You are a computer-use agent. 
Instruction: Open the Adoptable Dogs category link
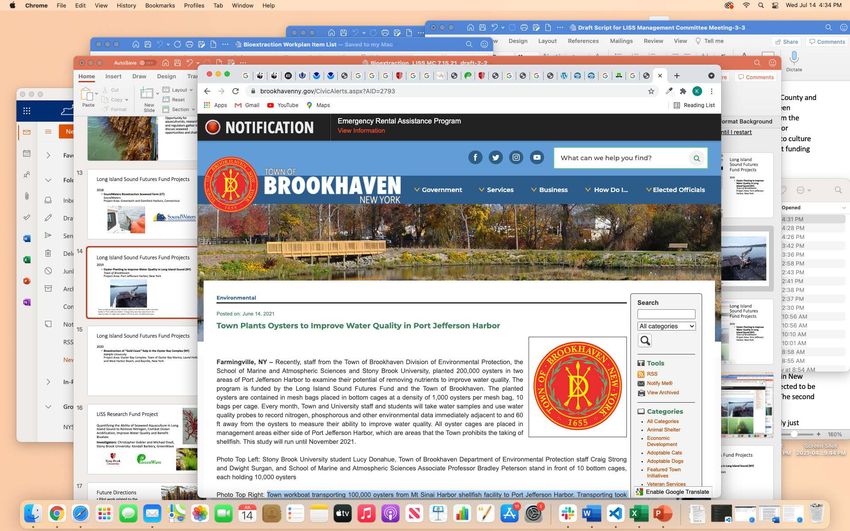(x=665, y=461)
